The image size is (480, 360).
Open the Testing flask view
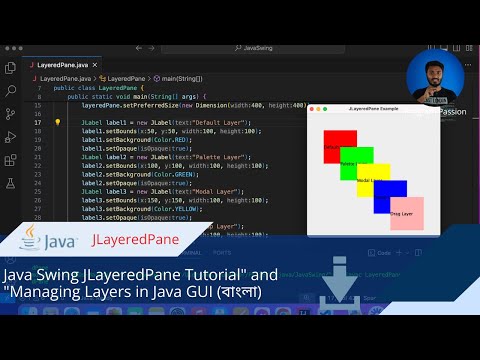click(x=10, y=183)
